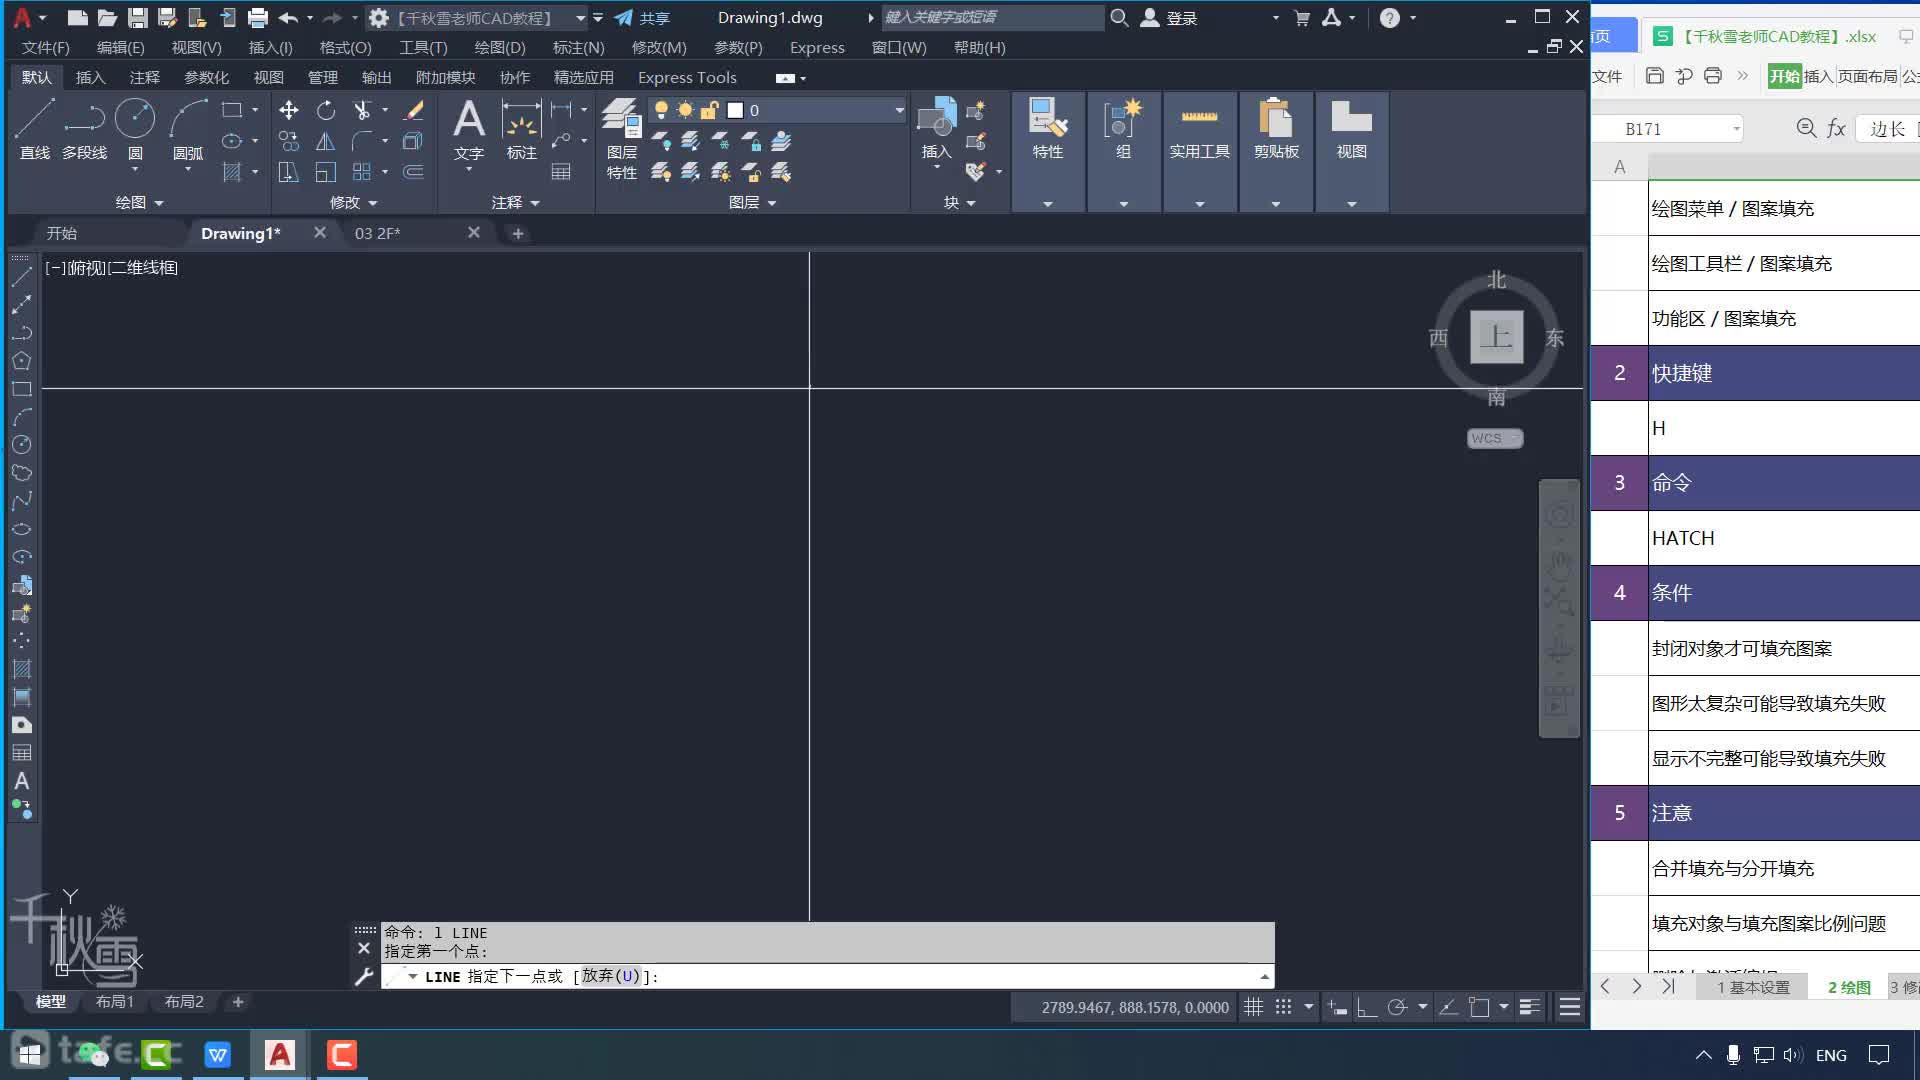Switch to the 布局1 layout tab

115,1001
